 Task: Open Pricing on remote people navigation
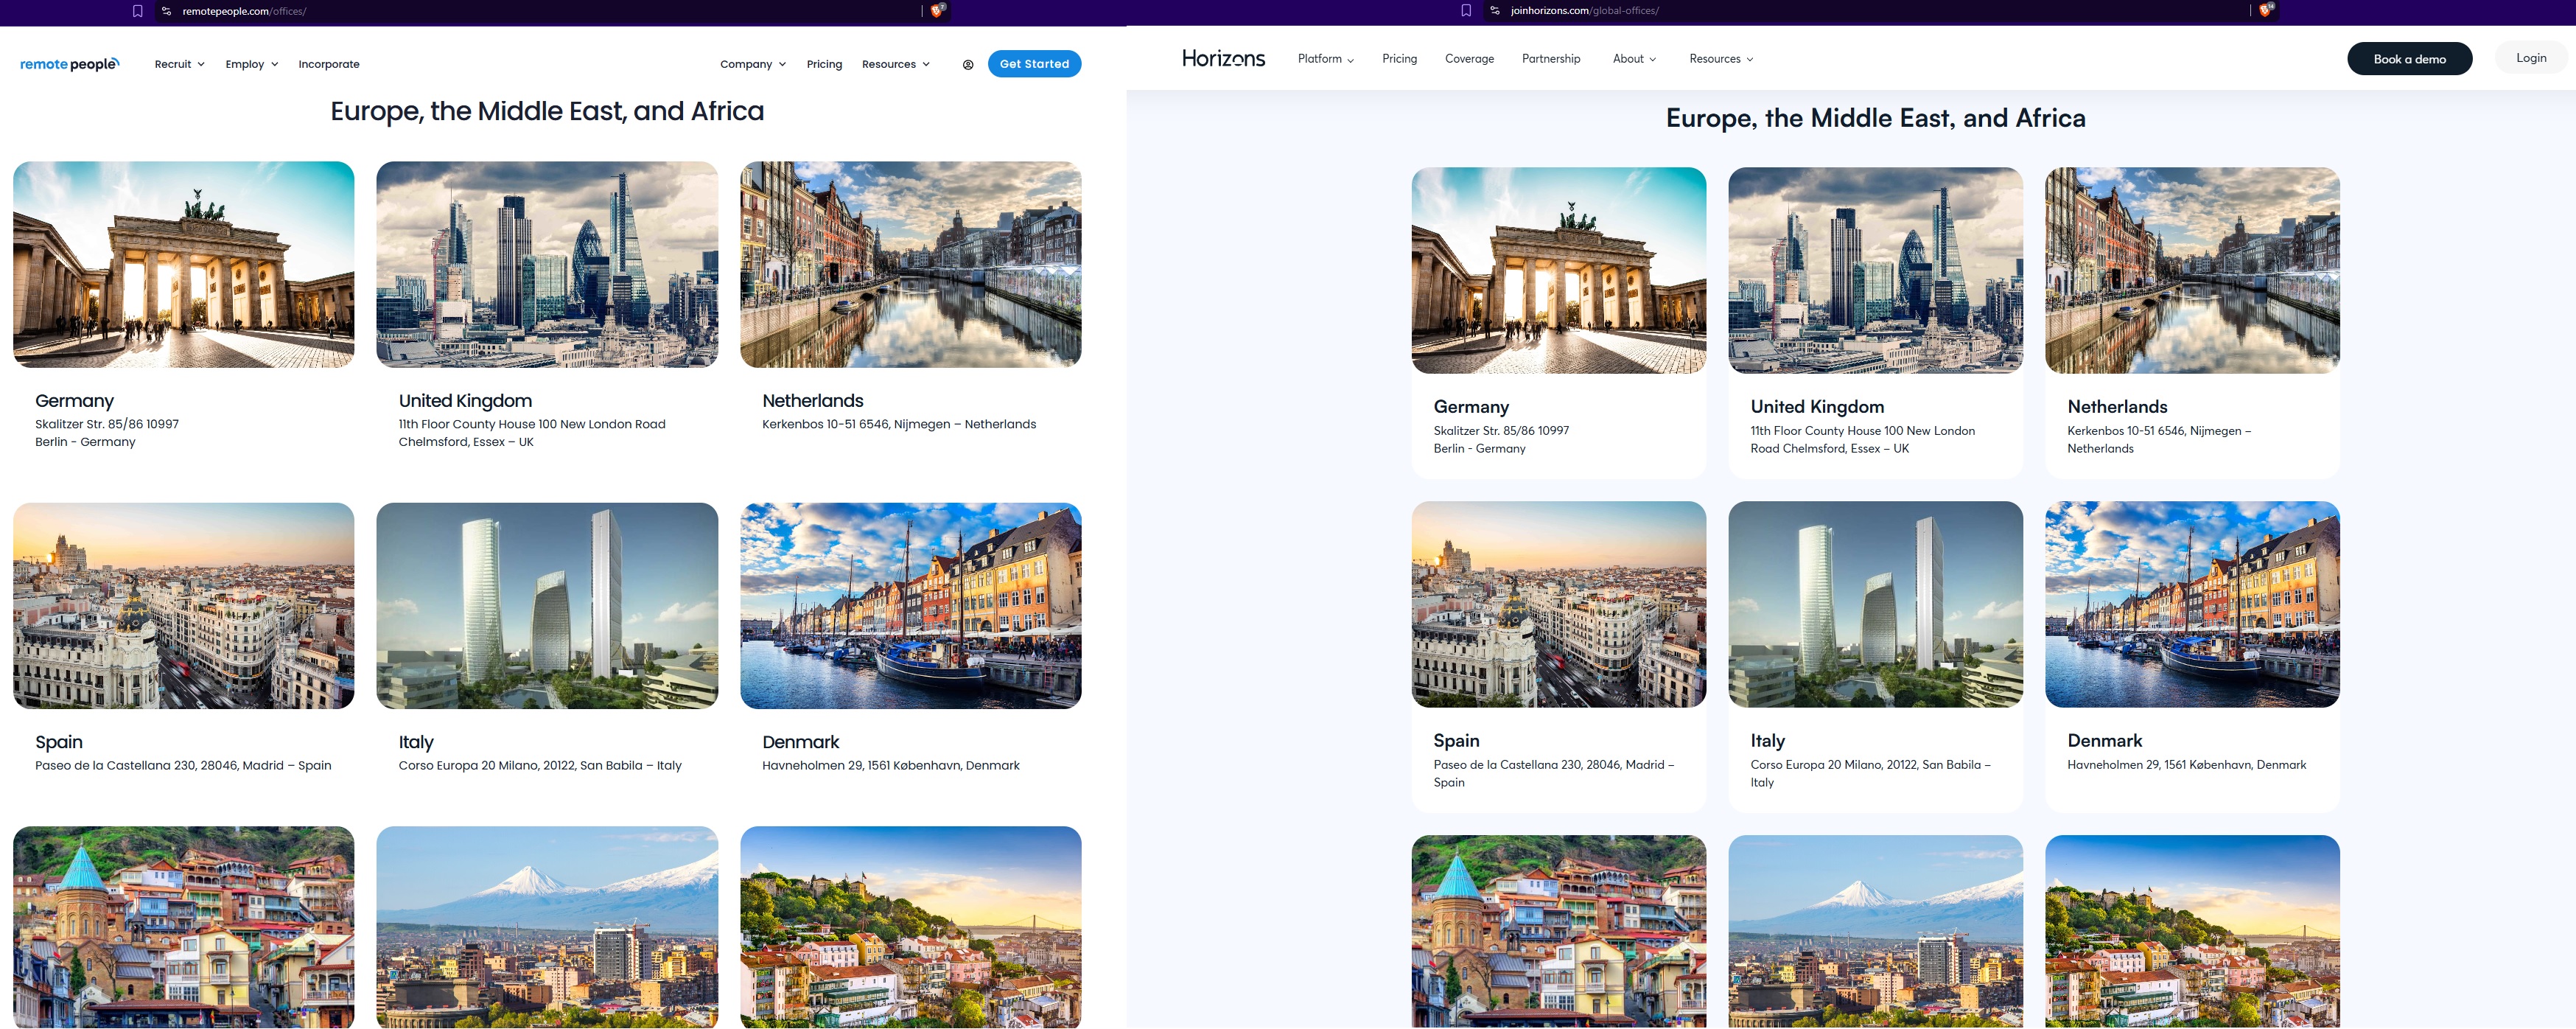pyautogui.click(x=824, y=64)
